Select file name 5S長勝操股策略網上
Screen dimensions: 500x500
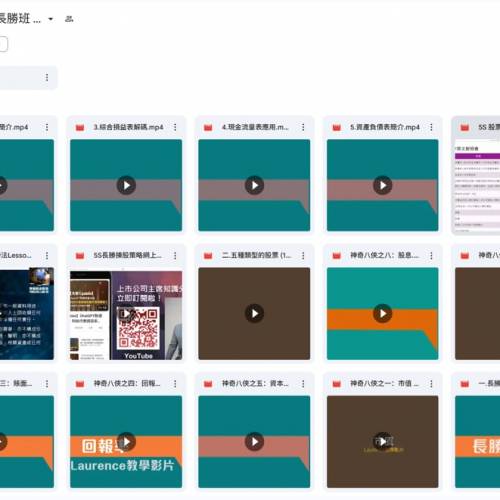tap(128, 255)
